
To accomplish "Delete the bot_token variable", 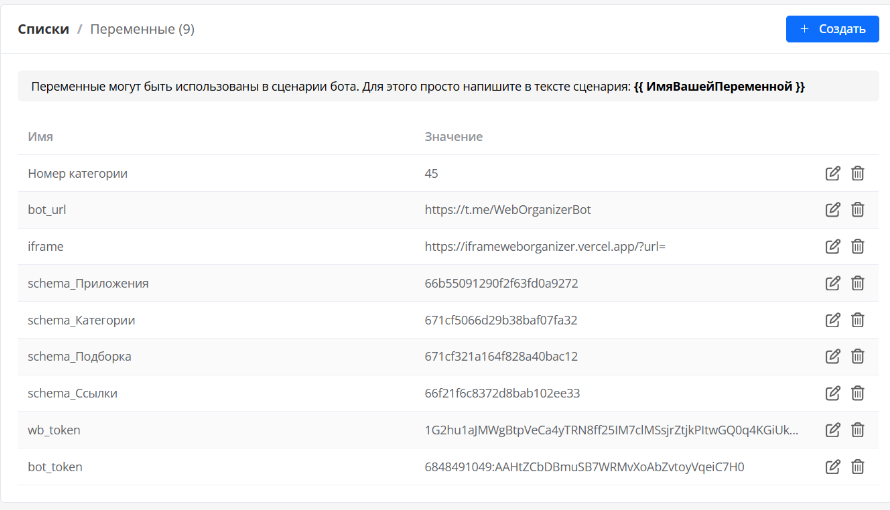I will tap(857, 466).
